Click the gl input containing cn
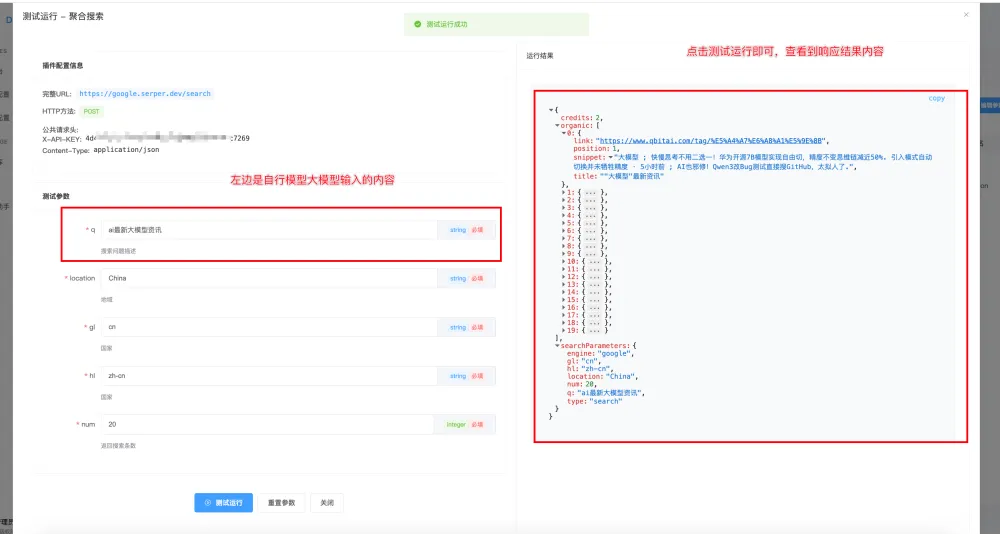Viewport: 1000px width, 534px height. [x=268, y=327]
